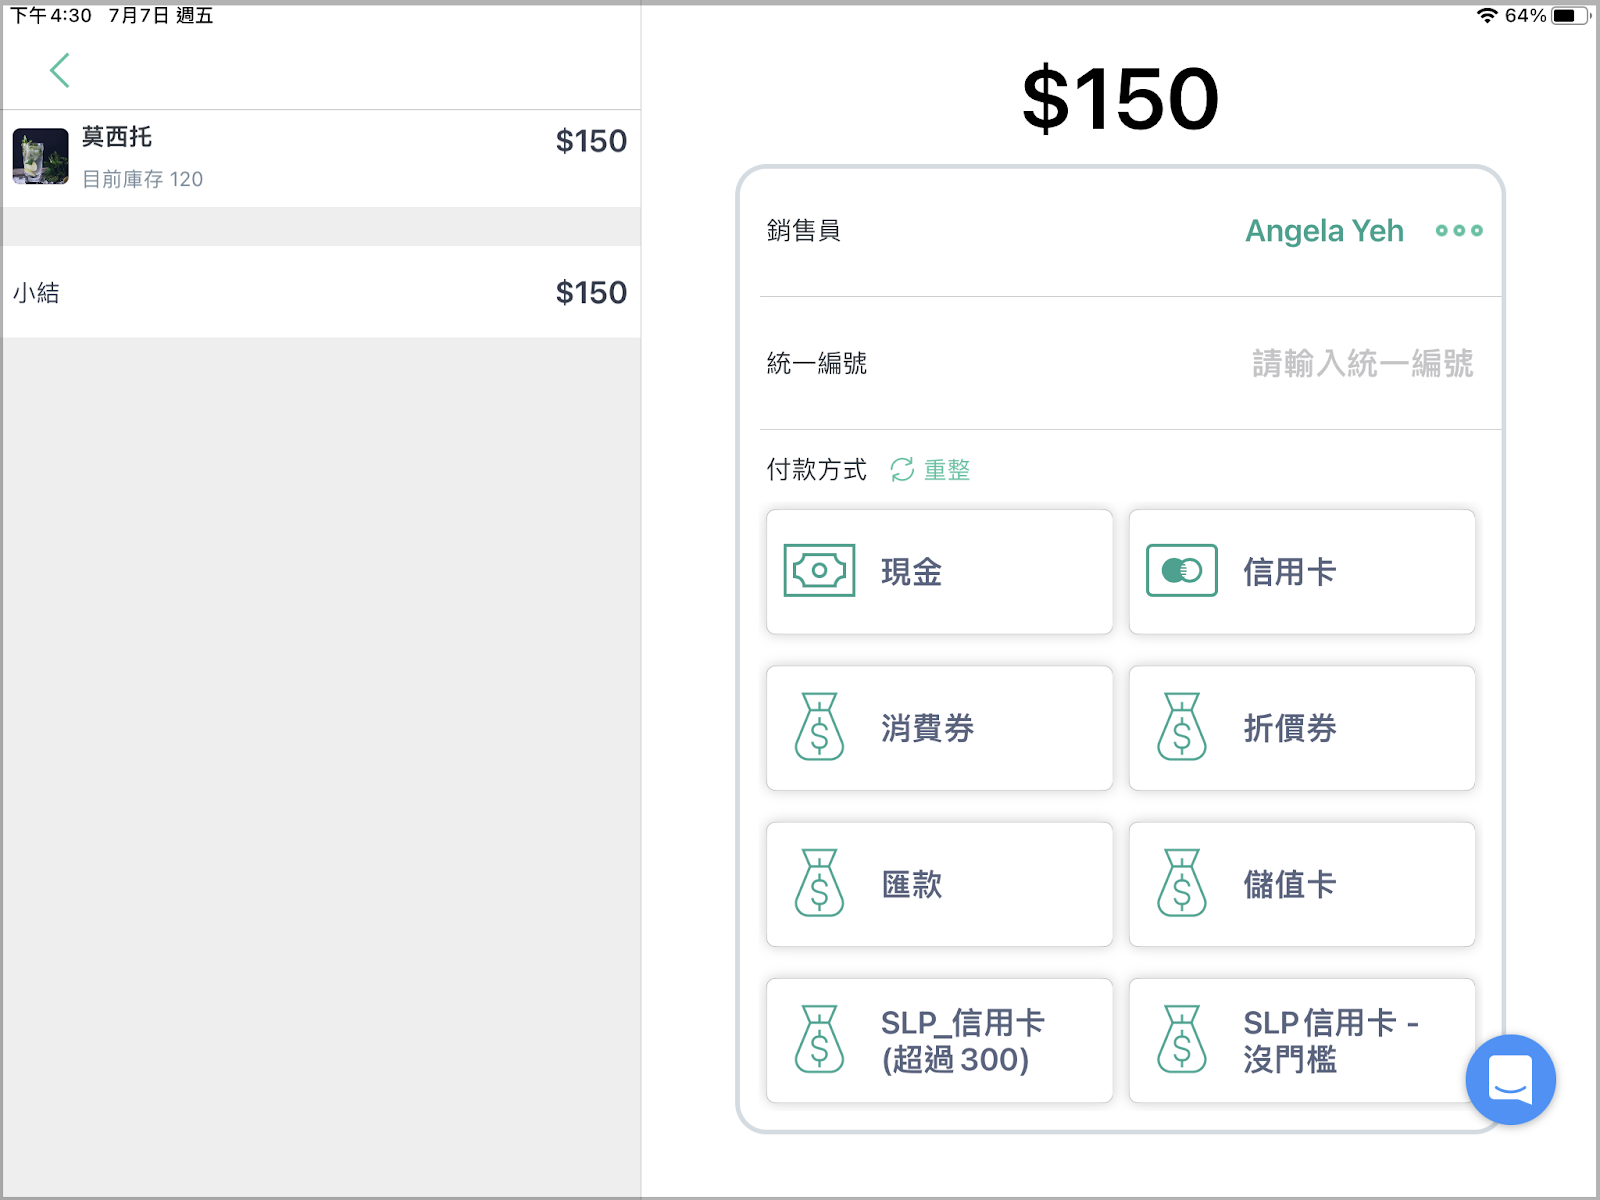The image size is (1600, 1200).
Task: Choose 信用卡 as payment method
Action: [1302, 572]
